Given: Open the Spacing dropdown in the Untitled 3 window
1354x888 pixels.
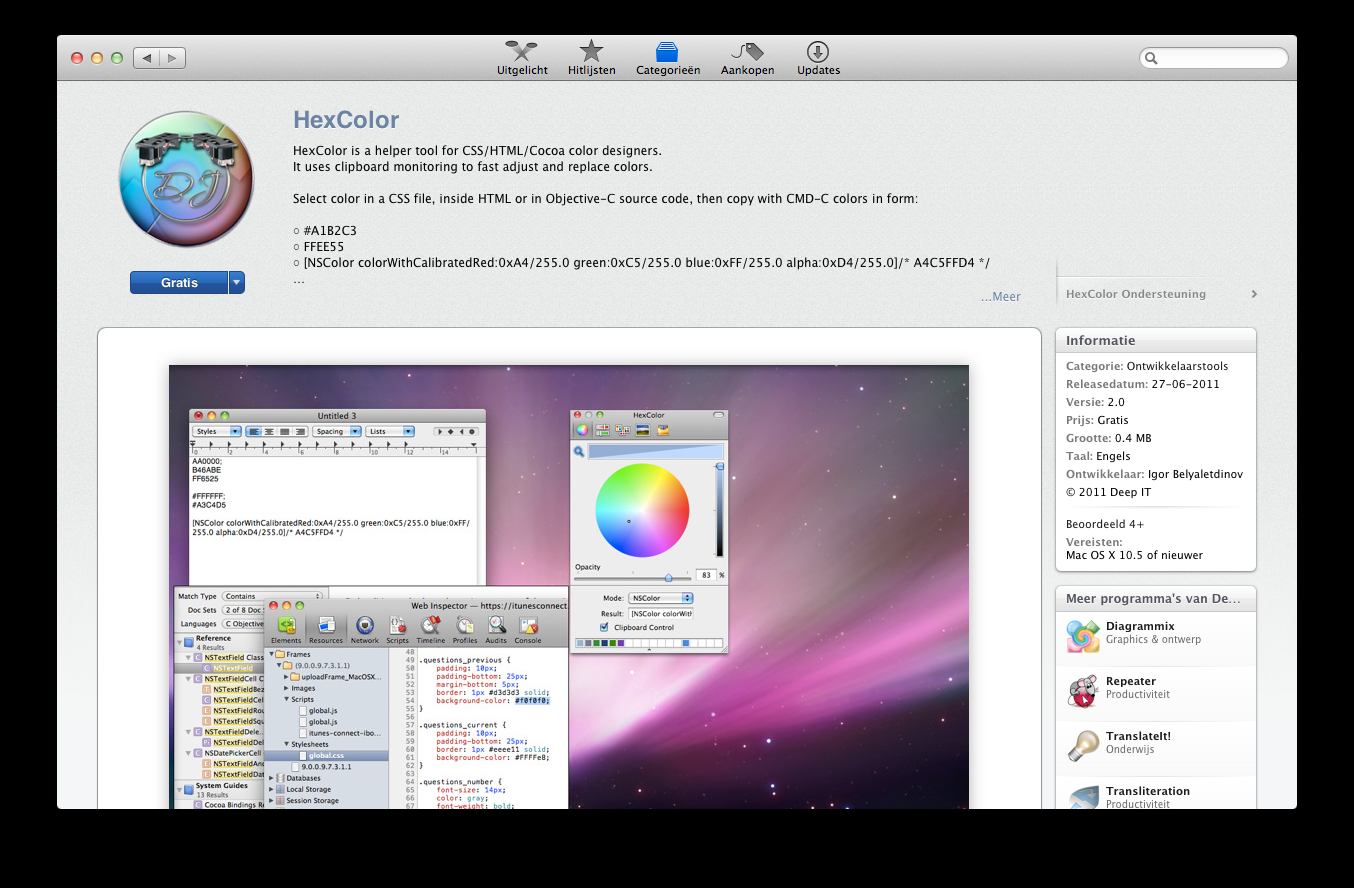Looking at the screenshot, I should [x=336, y=431].
